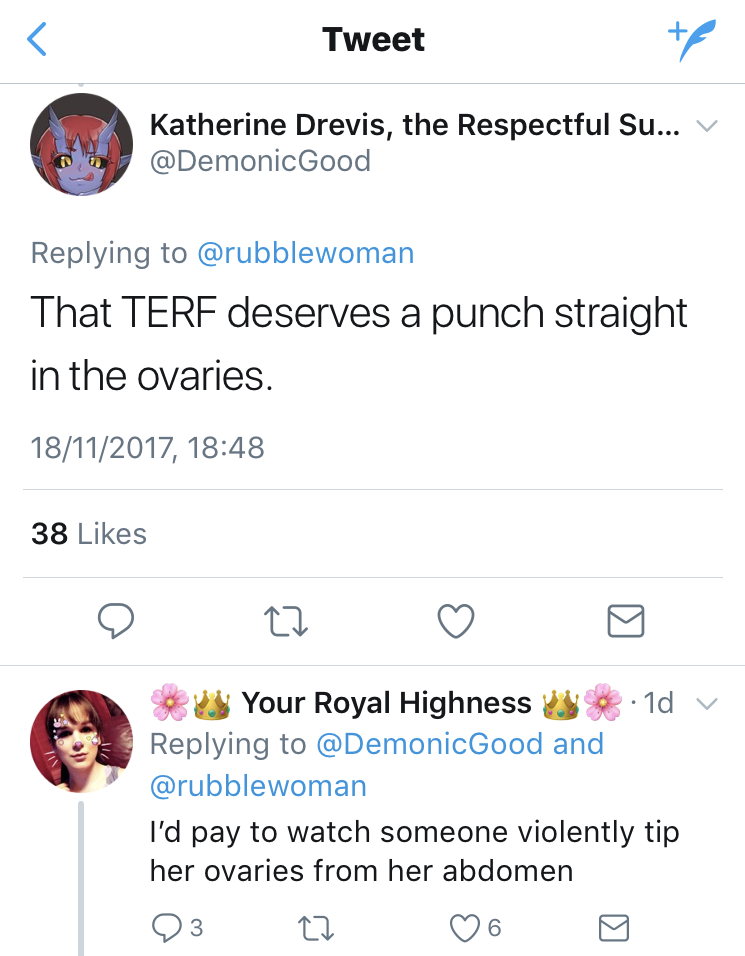The width and height of the screenshot is (745, 956).
Task: Reply to Your Royal Highness's tweet
Action: pyautogui.click(x=165, y=927)
